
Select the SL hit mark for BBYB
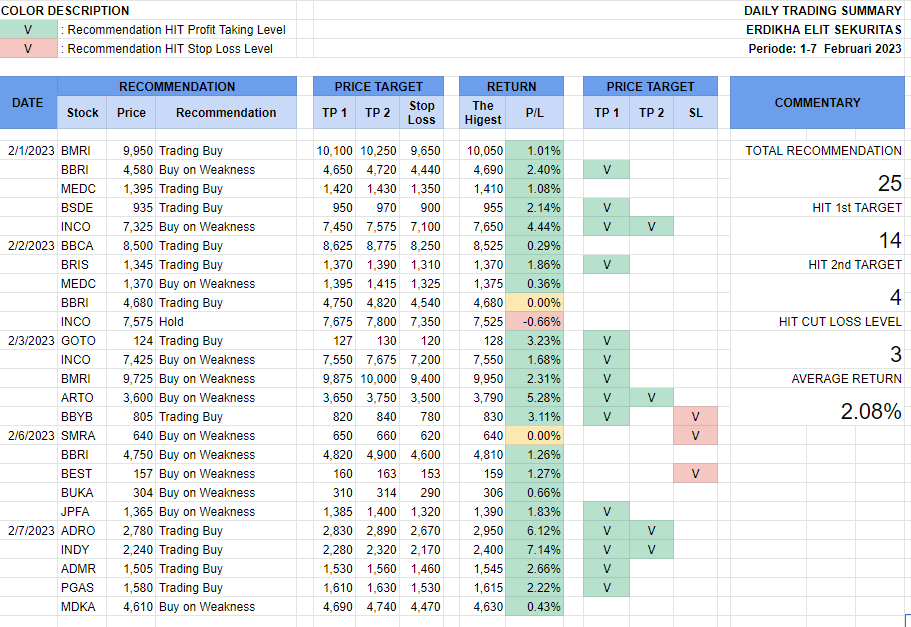pyautogui.click(x=696, y=417)
